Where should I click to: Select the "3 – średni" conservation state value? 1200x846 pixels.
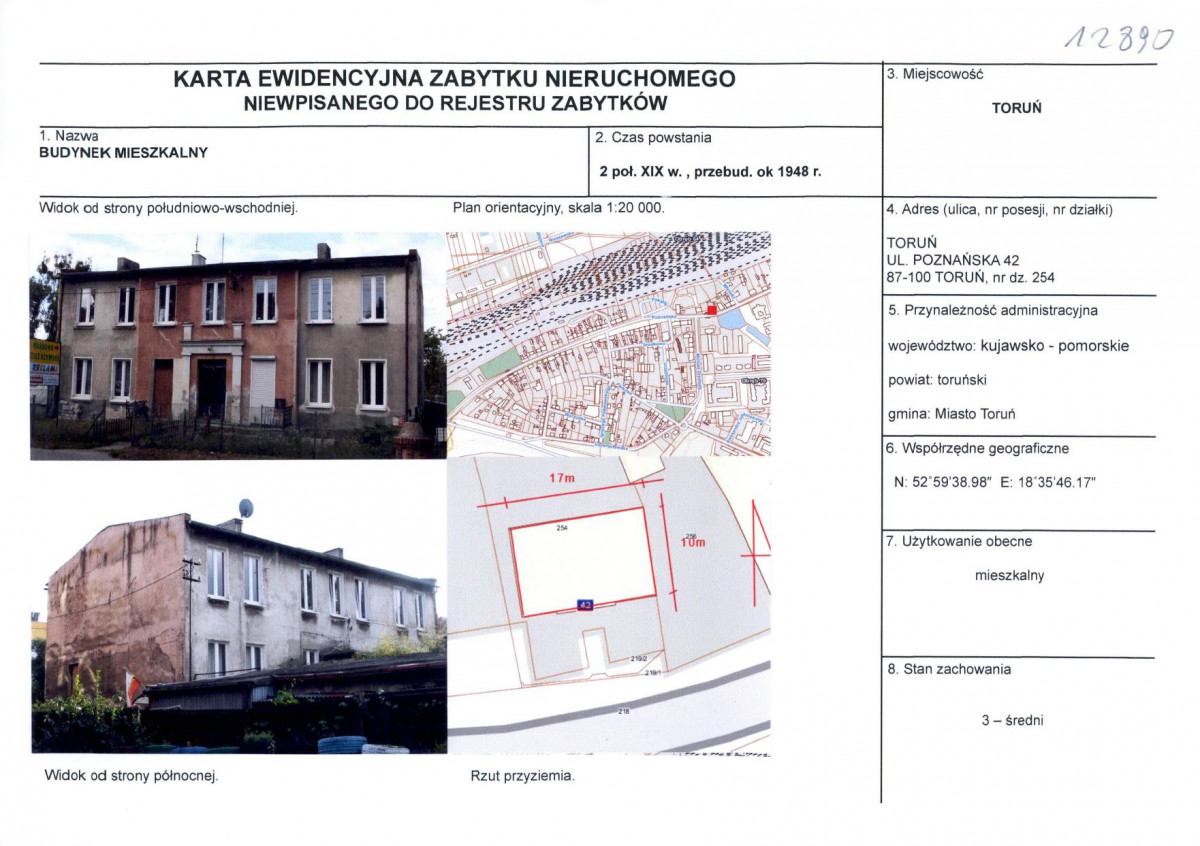point(1012,717)
